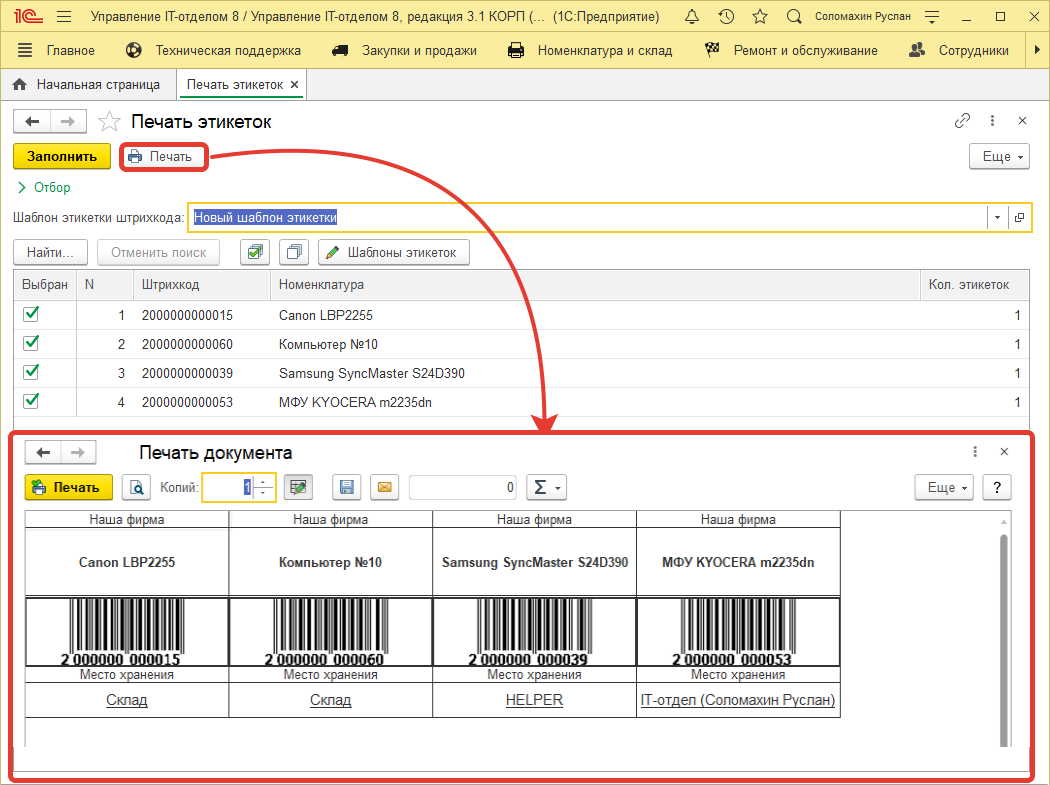This screenshot has height=785, width=1050.
Task: Open the label template dropdown arrow
Action: click(997, 217)
